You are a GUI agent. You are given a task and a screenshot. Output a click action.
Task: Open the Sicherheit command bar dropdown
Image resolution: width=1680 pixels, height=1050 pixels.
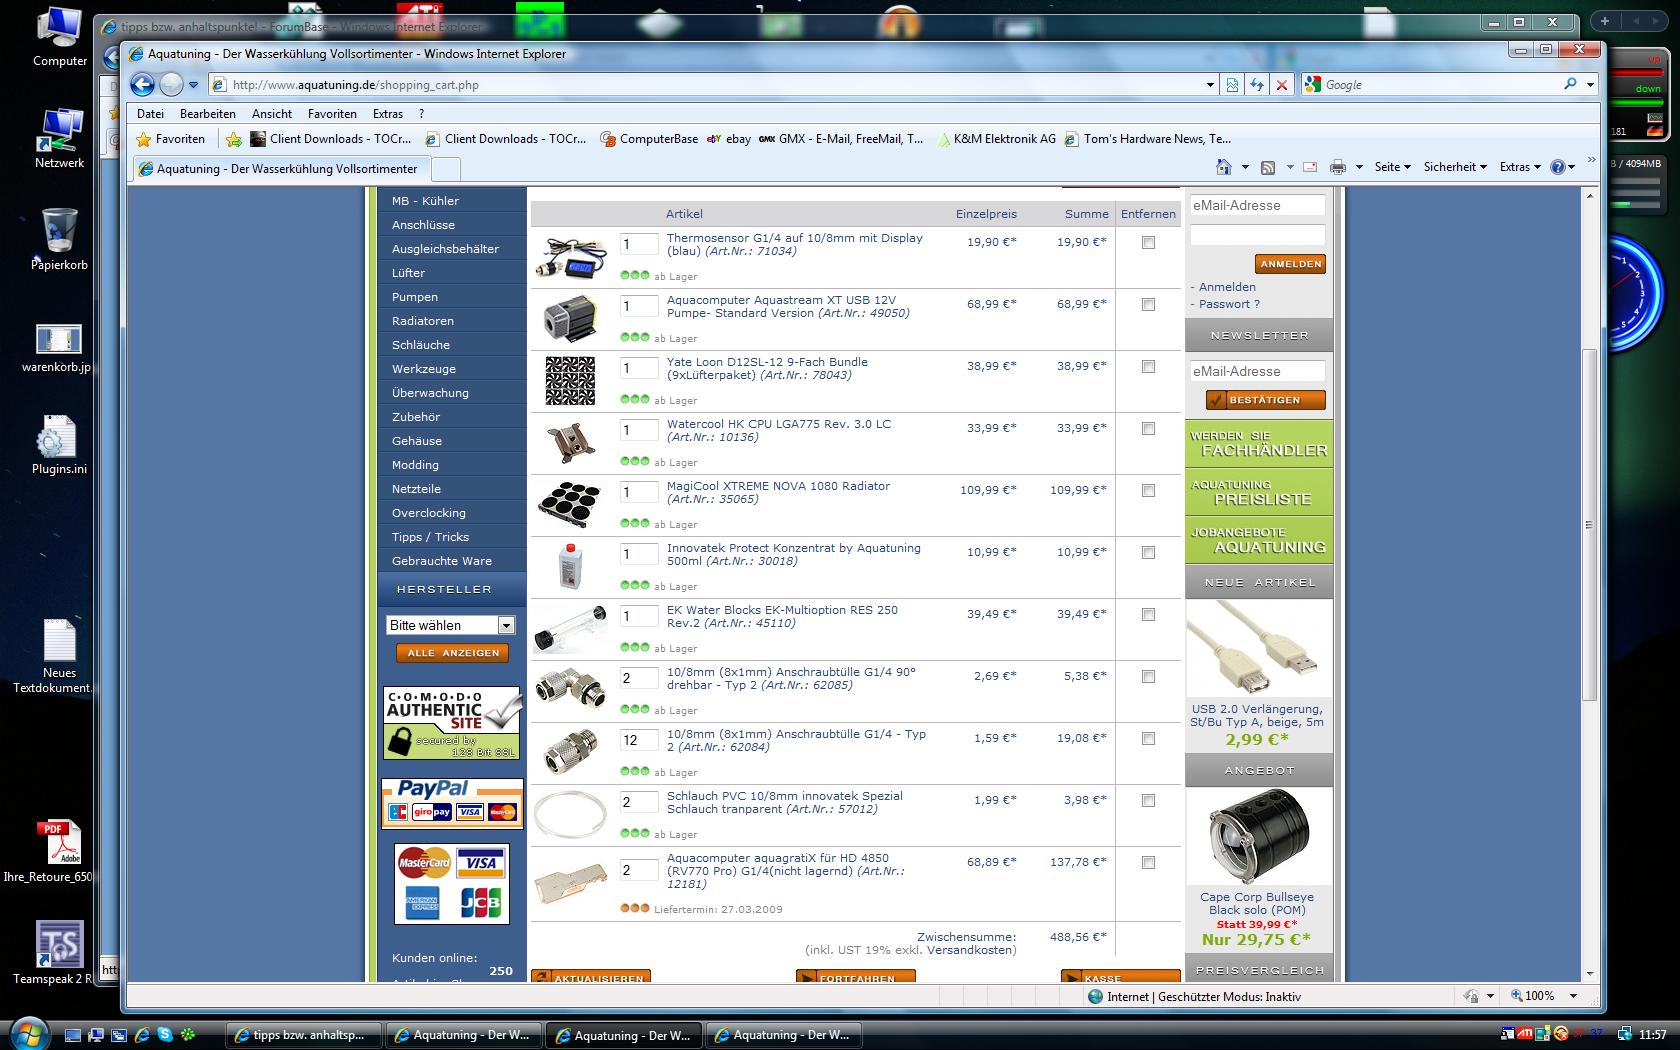click(1455, 167)
